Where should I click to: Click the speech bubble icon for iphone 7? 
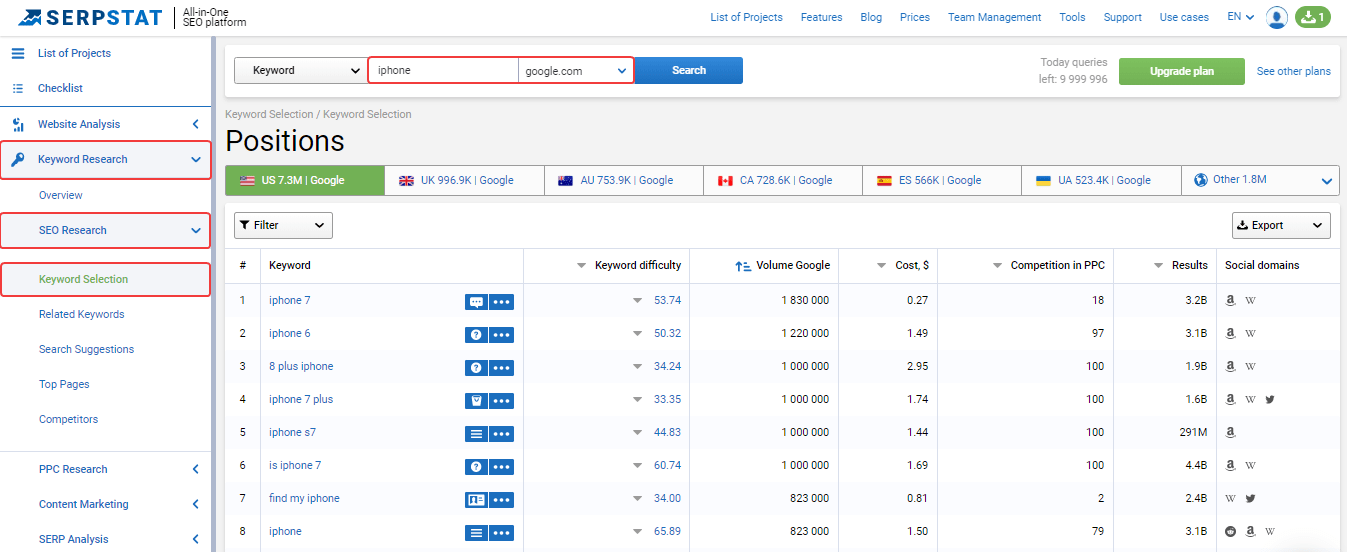[x=476, y=301]
